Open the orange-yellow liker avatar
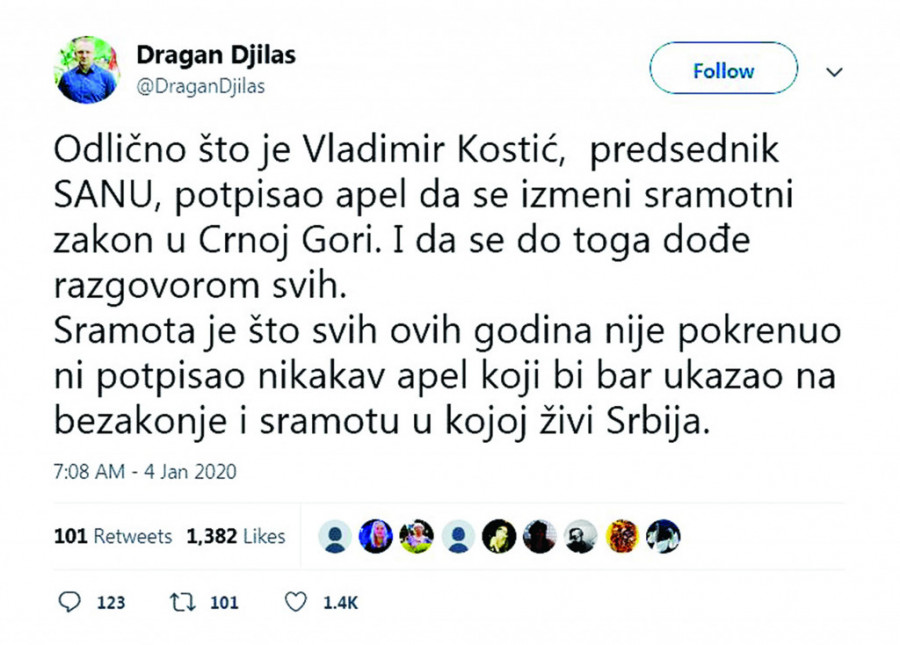900x645 pixels. [x=622, y=536]
